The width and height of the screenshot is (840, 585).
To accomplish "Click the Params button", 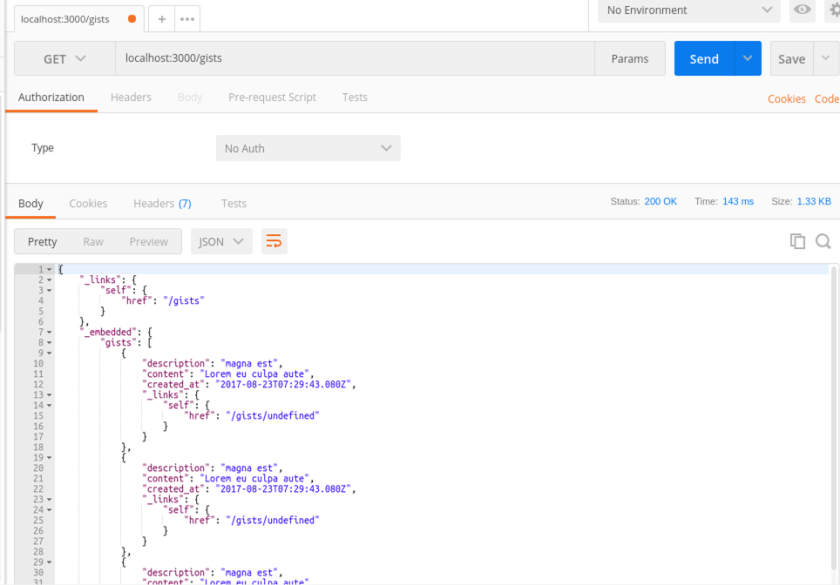I will click(630, 59).
